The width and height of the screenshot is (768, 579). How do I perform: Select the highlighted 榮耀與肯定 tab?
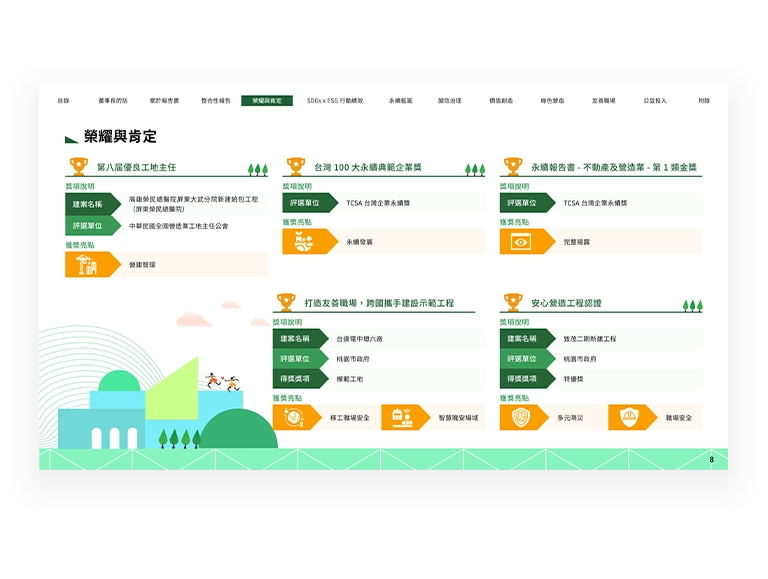pos(267,100)
